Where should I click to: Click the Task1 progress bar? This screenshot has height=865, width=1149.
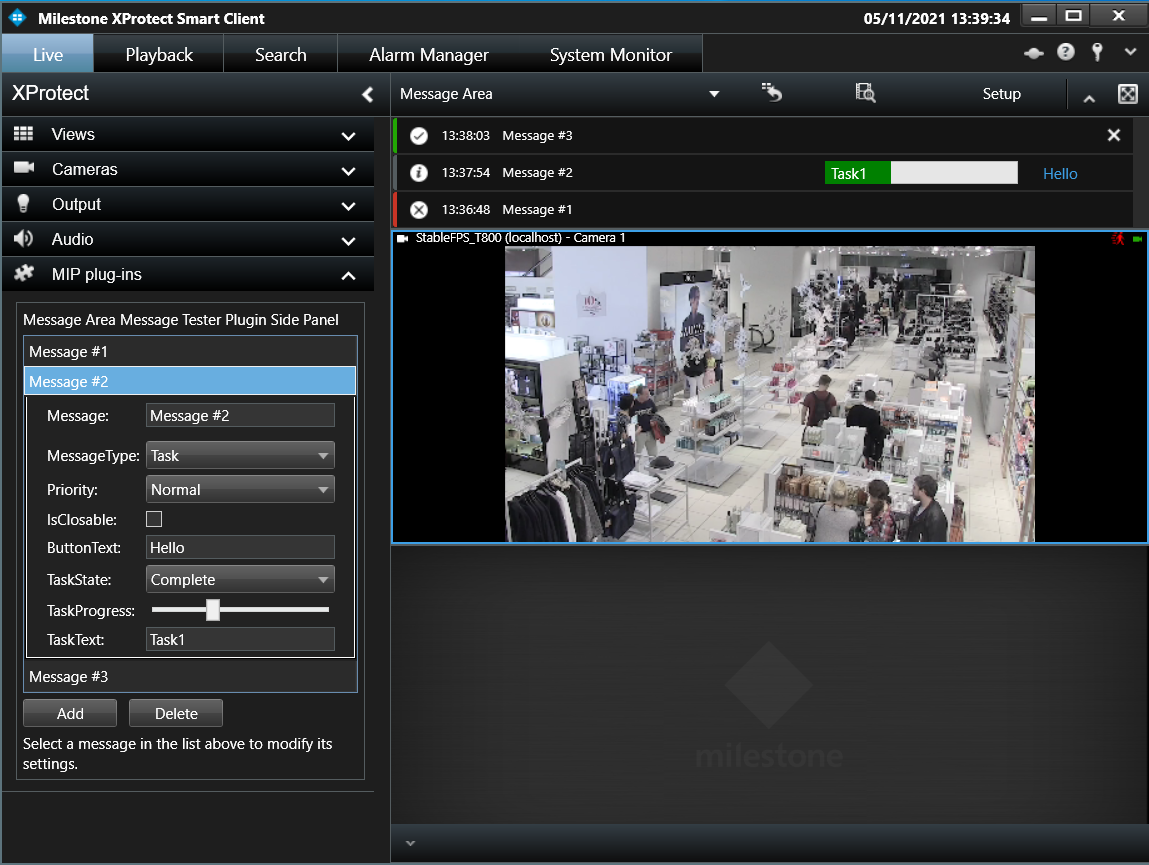click(x=921, y=173)
